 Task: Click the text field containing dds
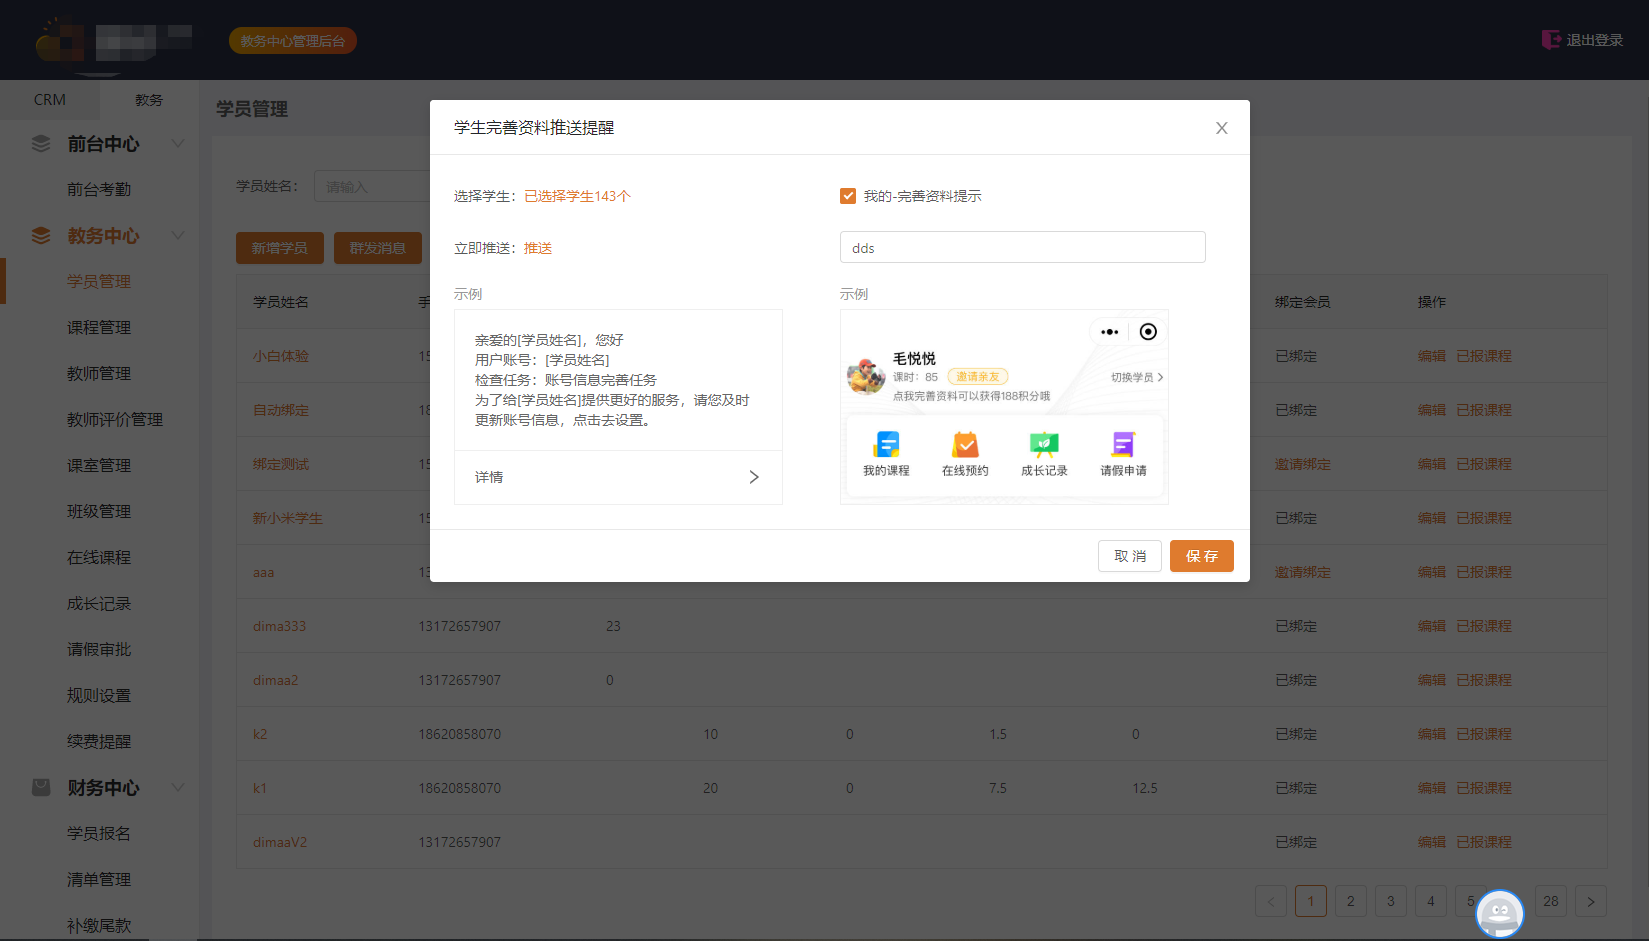click(1022, 248)
